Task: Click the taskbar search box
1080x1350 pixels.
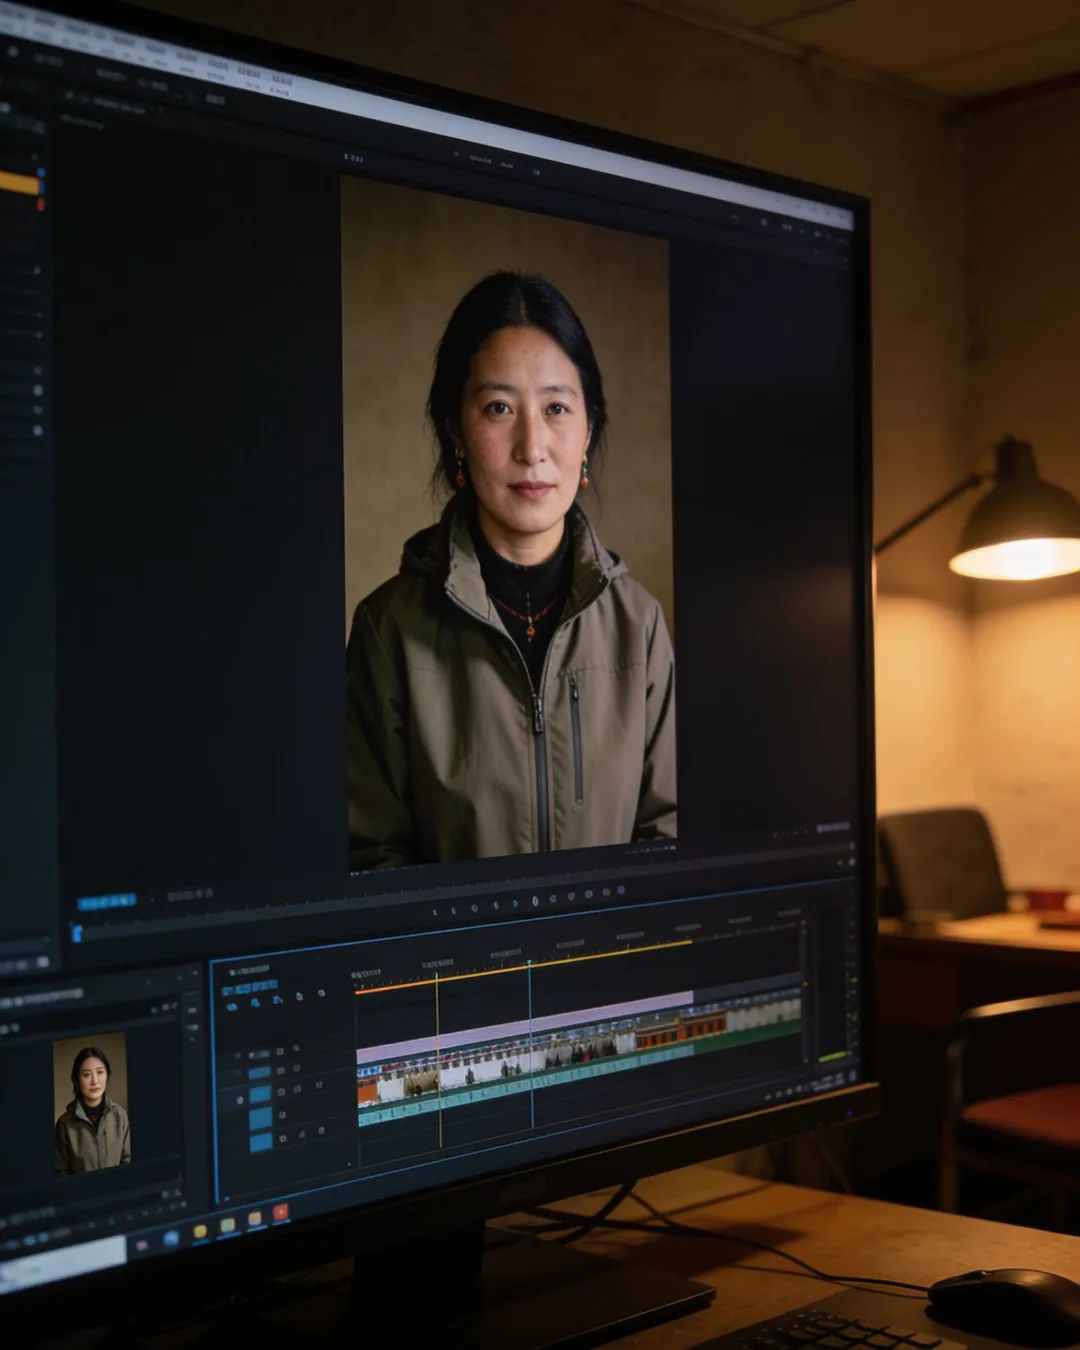Action: click(x=62, y=1266)
